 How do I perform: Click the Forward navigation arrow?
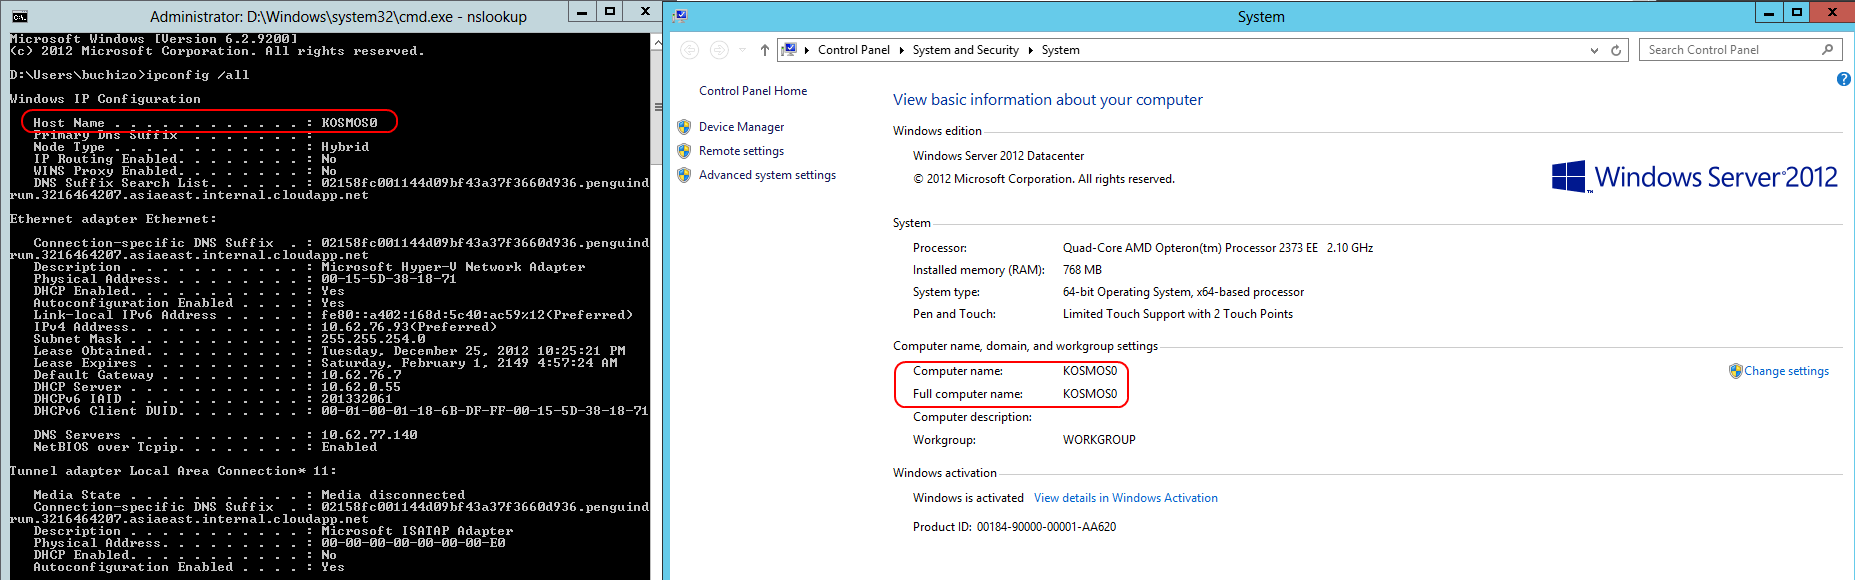(x=719, y=50)
